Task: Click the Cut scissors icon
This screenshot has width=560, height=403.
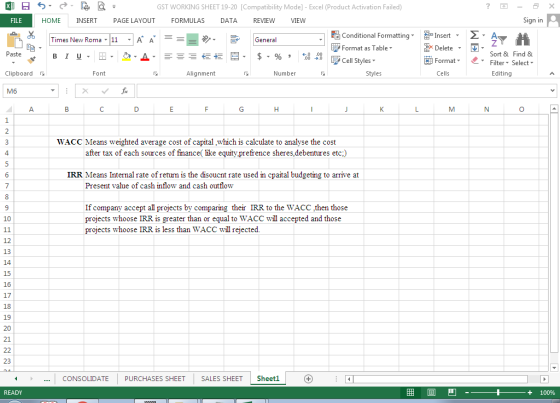Action: [x=31, y=35]
